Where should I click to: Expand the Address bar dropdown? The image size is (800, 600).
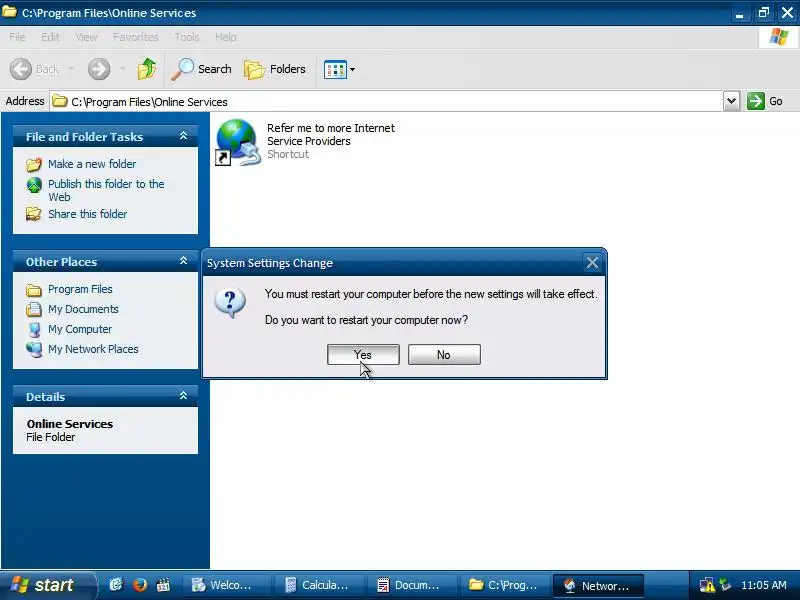pyautogui.click(x=731, y=101)
